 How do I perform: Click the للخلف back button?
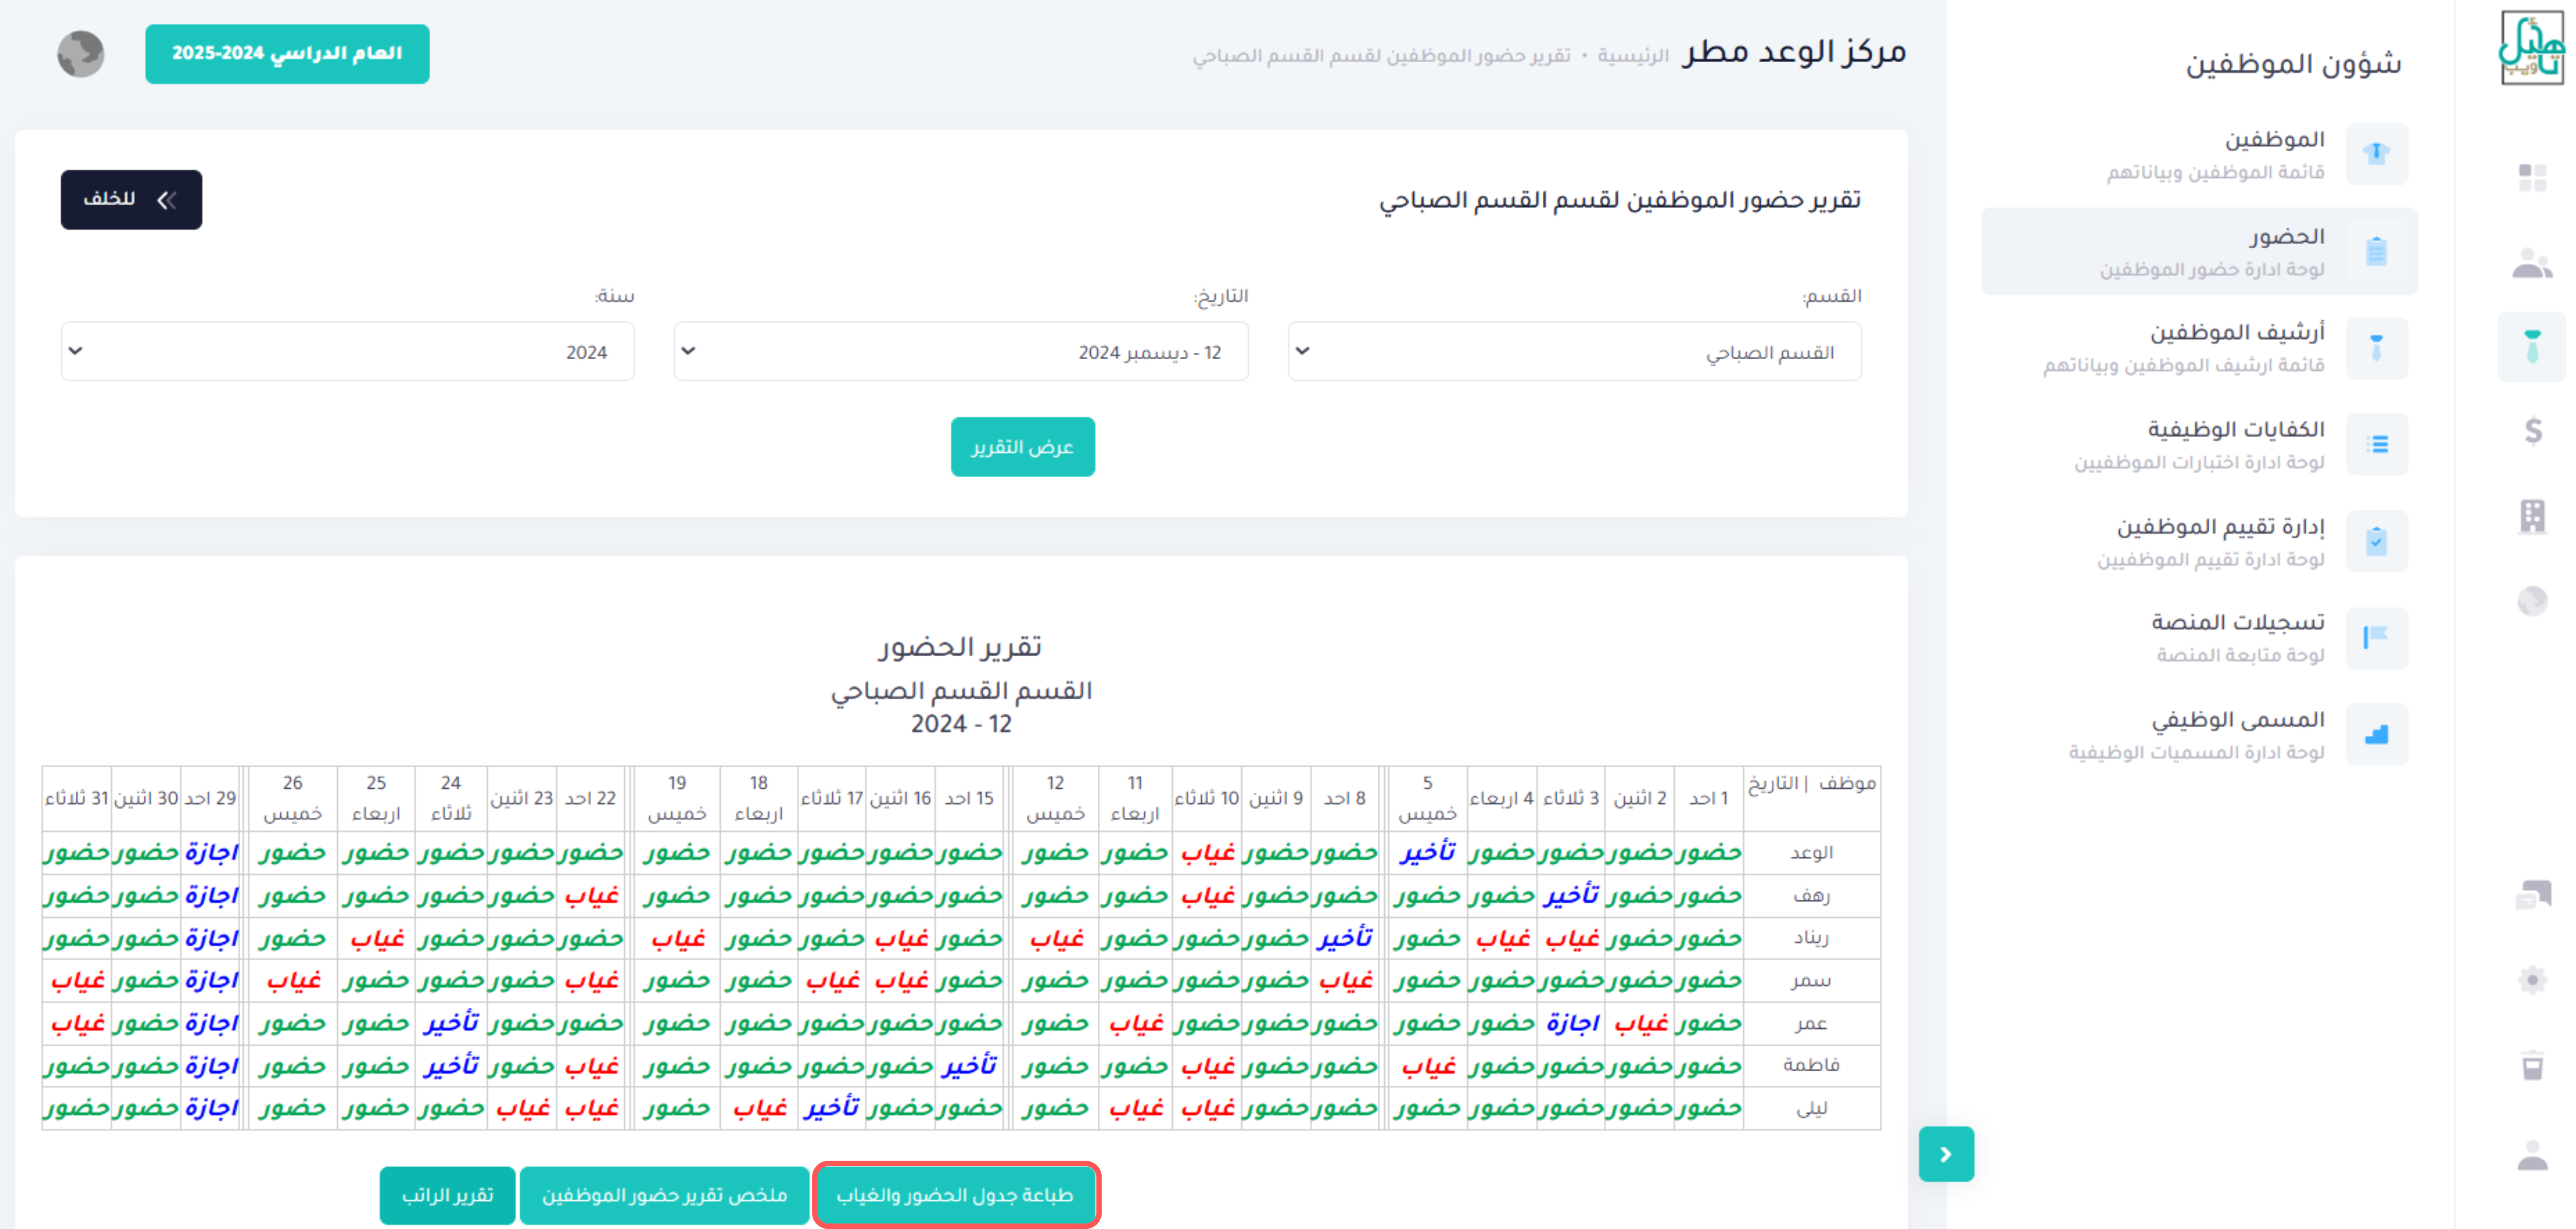pos(131,200)
